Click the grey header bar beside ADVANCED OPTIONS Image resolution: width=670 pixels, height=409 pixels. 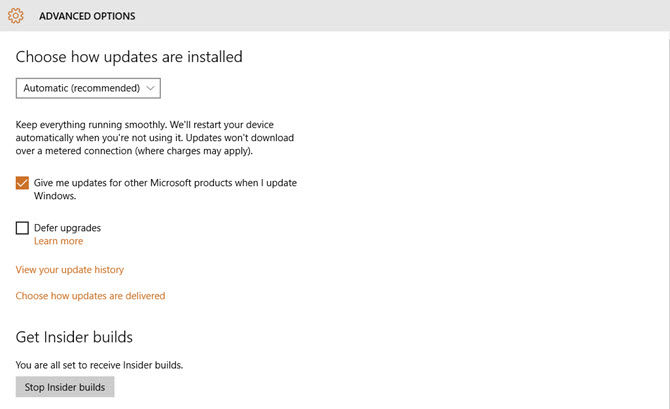click(400, 16)
